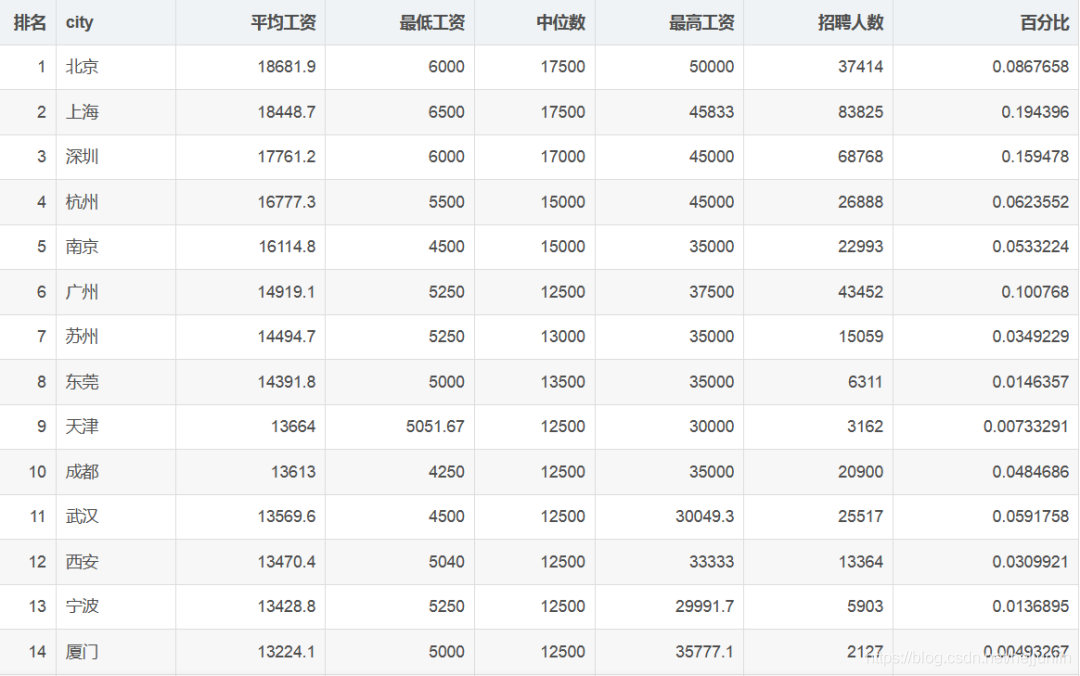Click percentage value 0.00733291
The width and height of the screenshot is (1080, 676).
(1026, 427)
